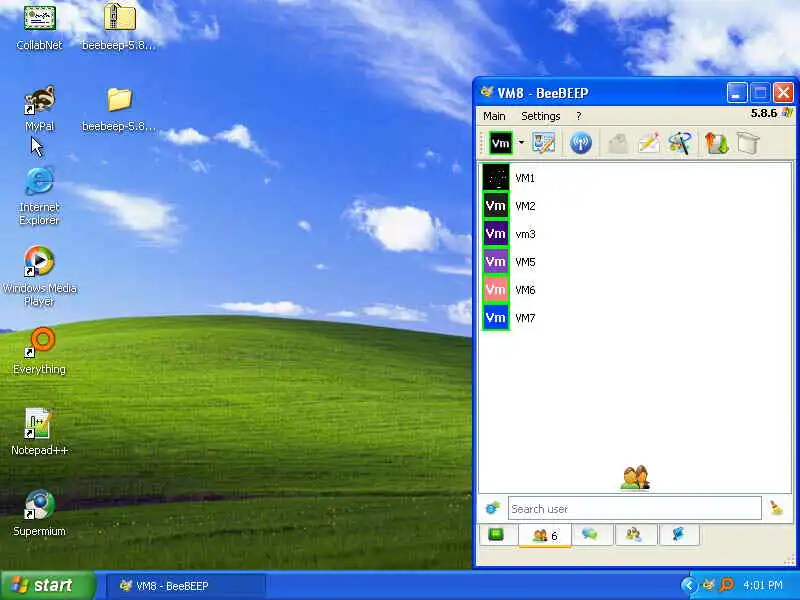Image resolution: width=800 pixels, height=600 pixels.
Task: Click the violet VM5 avatar
Action: coord(495,262)
